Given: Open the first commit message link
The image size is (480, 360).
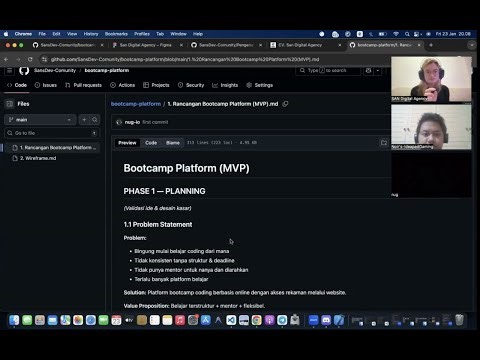Looking at the screenshot, I should coord(155,122).
